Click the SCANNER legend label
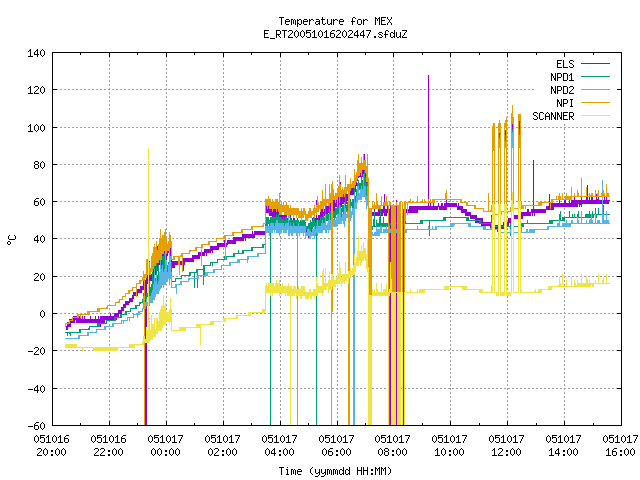 point(553,116)
